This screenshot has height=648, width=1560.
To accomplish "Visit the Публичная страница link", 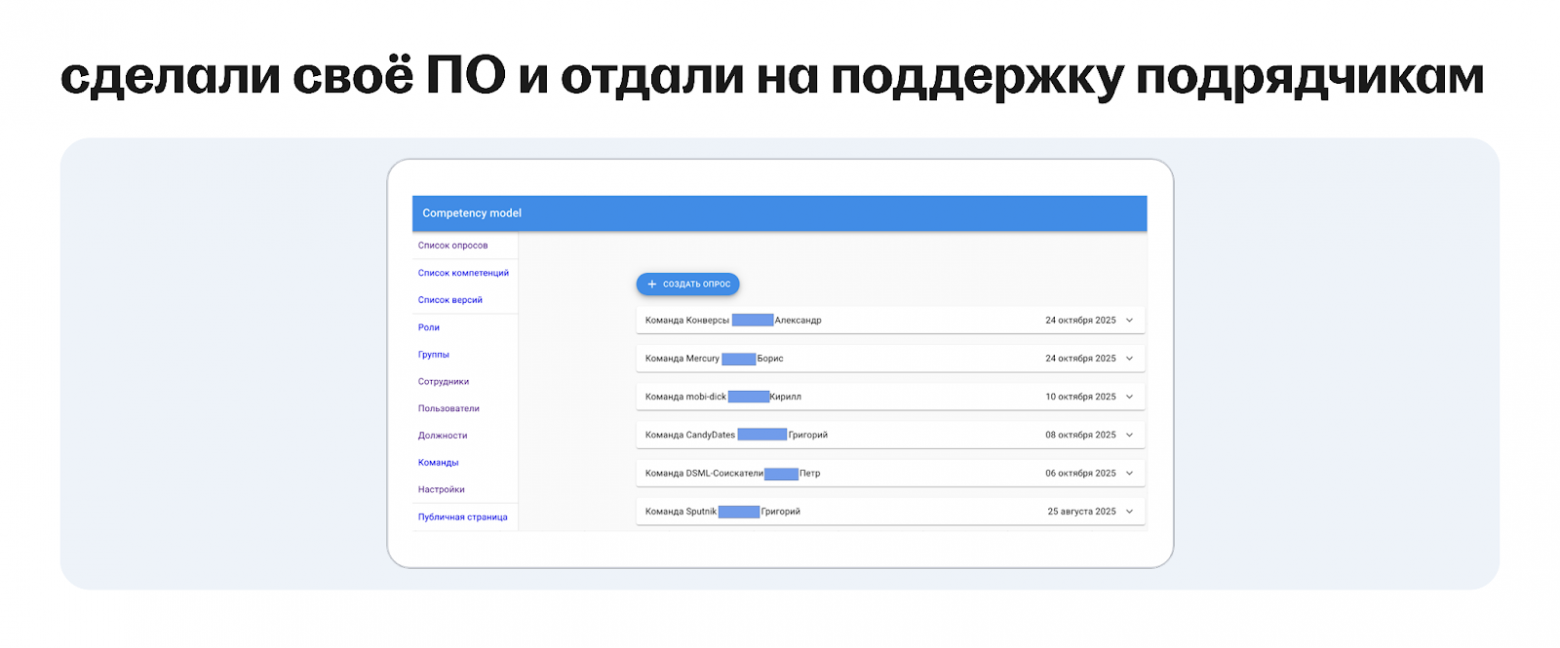I will tap(462, 517).
